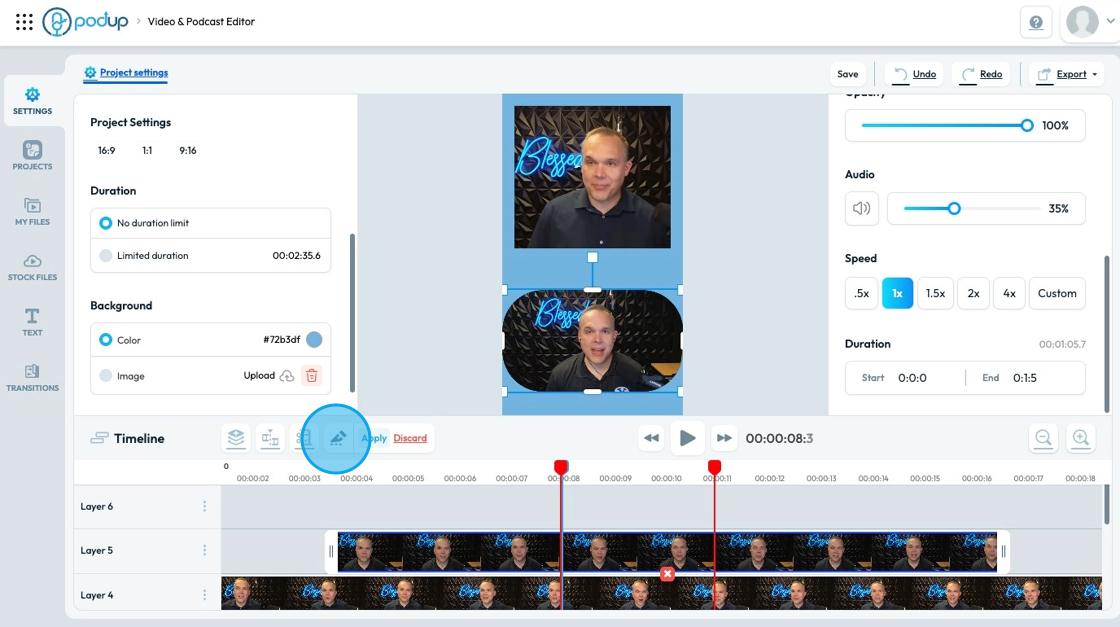Viewport: 1120px width, 627px height.
Task: Select the 1:1 aspect ratio
Action: (x=147, y=151)
